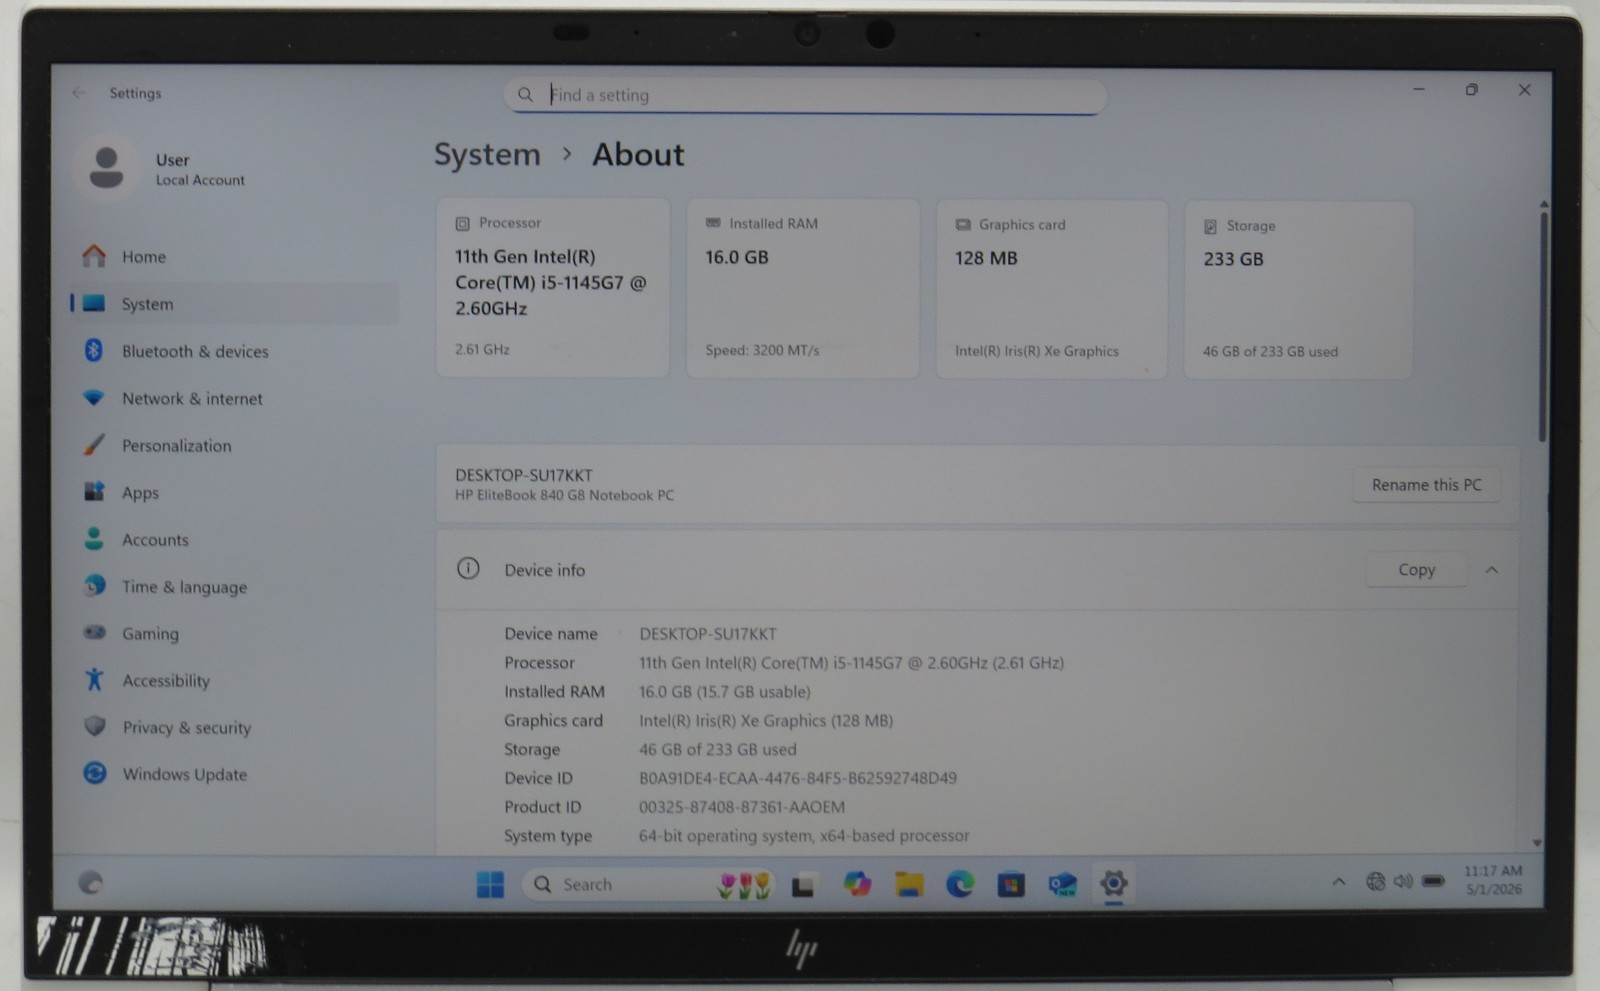
Task: Open Copilot from the taskbar
Action: 857,884
